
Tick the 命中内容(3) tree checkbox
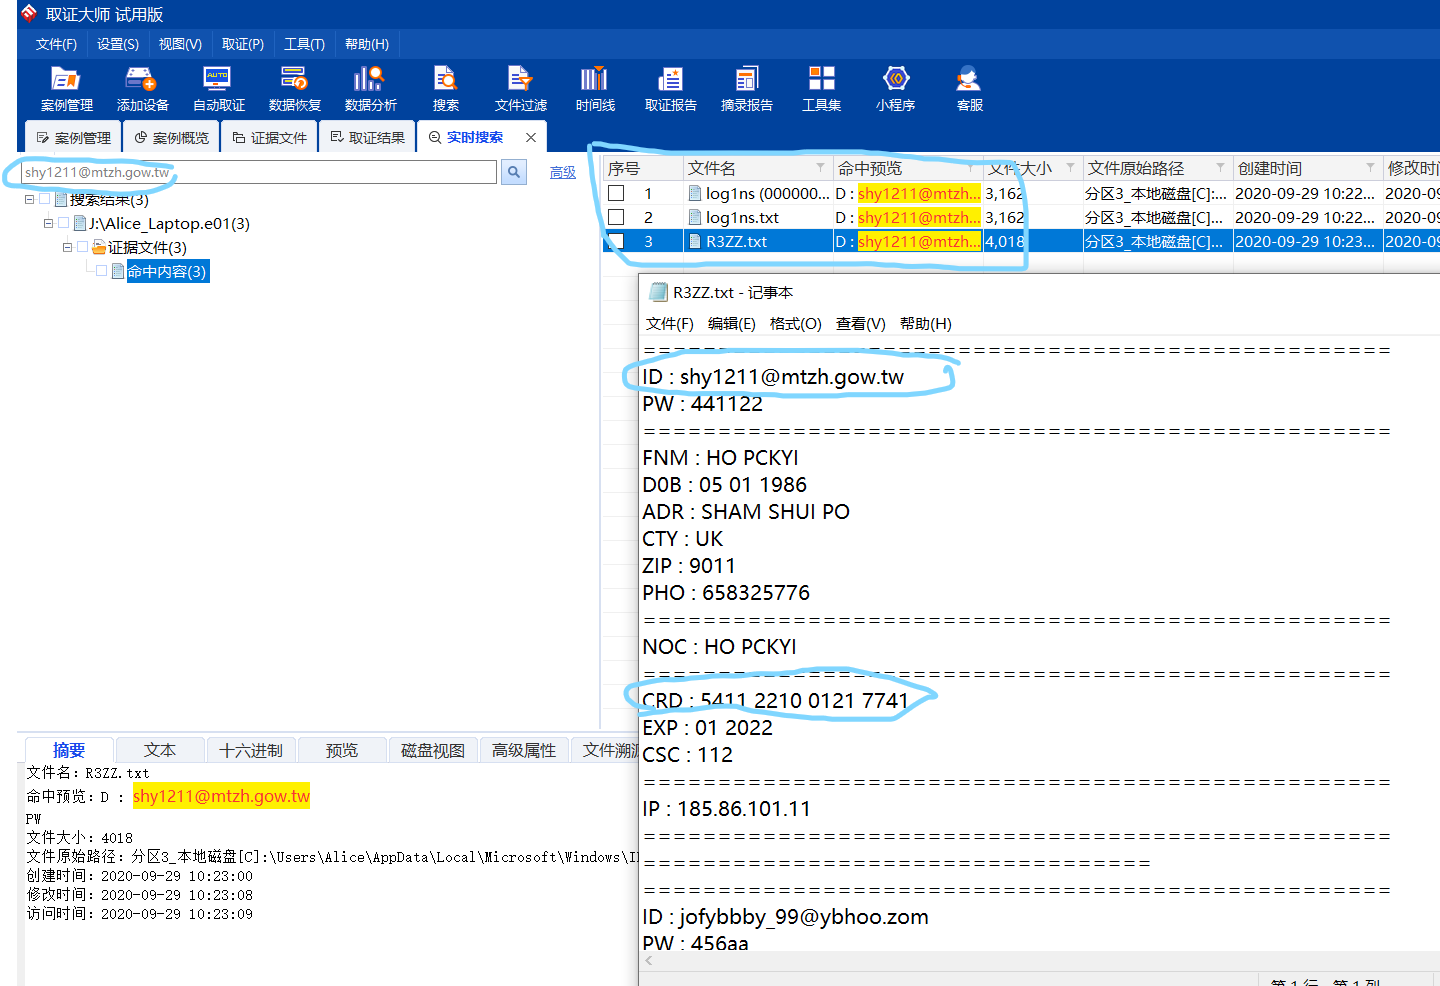pyautogui.click(x=102, y=271)
